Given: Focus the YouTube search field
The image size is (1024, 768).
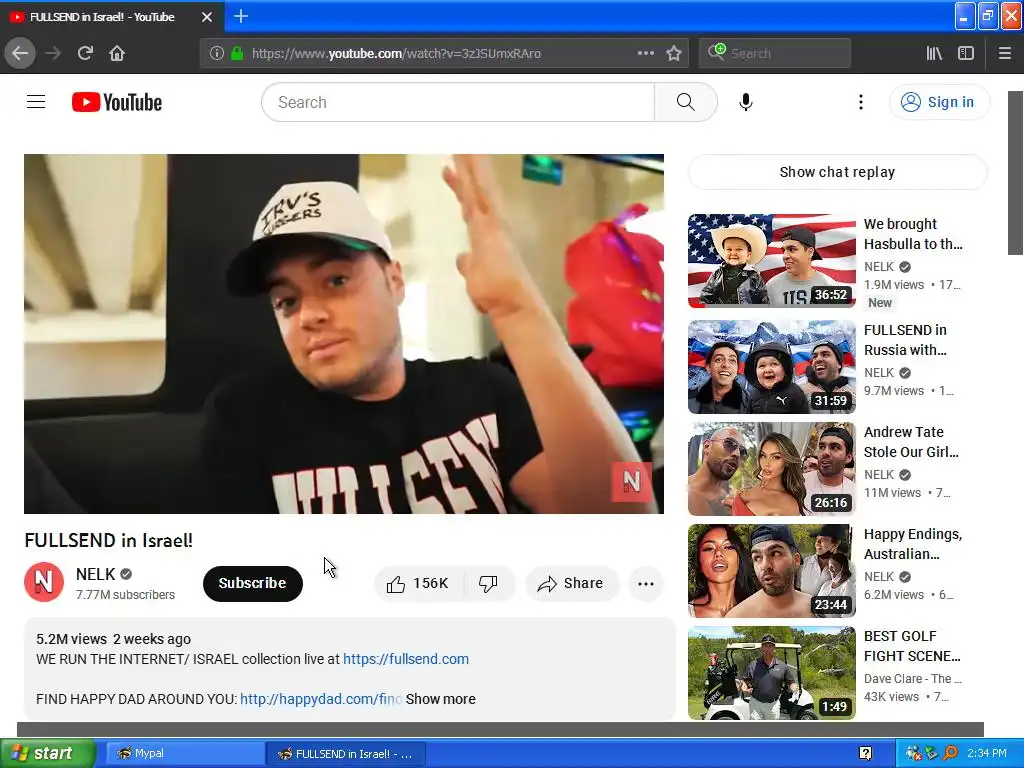Looking at the screenshot, I should tap(458, 102).
